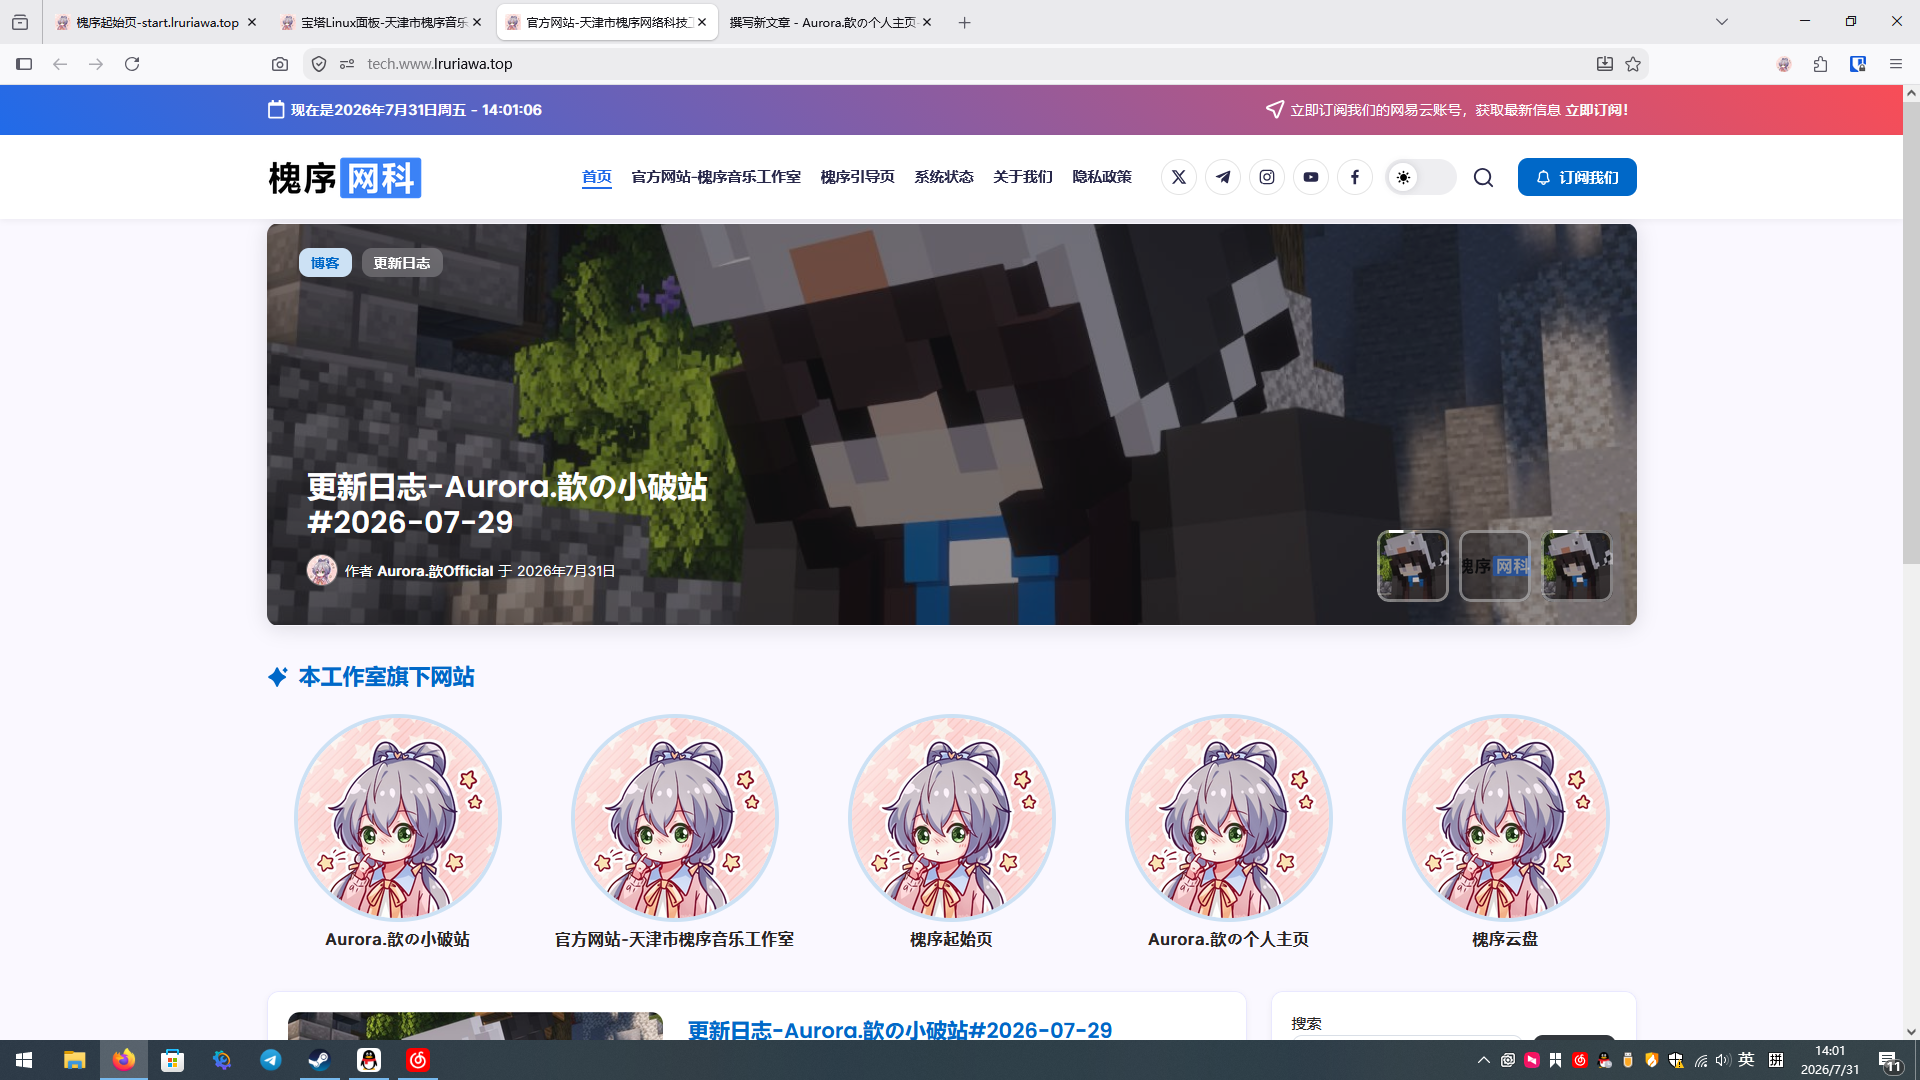Open the 关于我们 nav item

tap(1023, 177)
